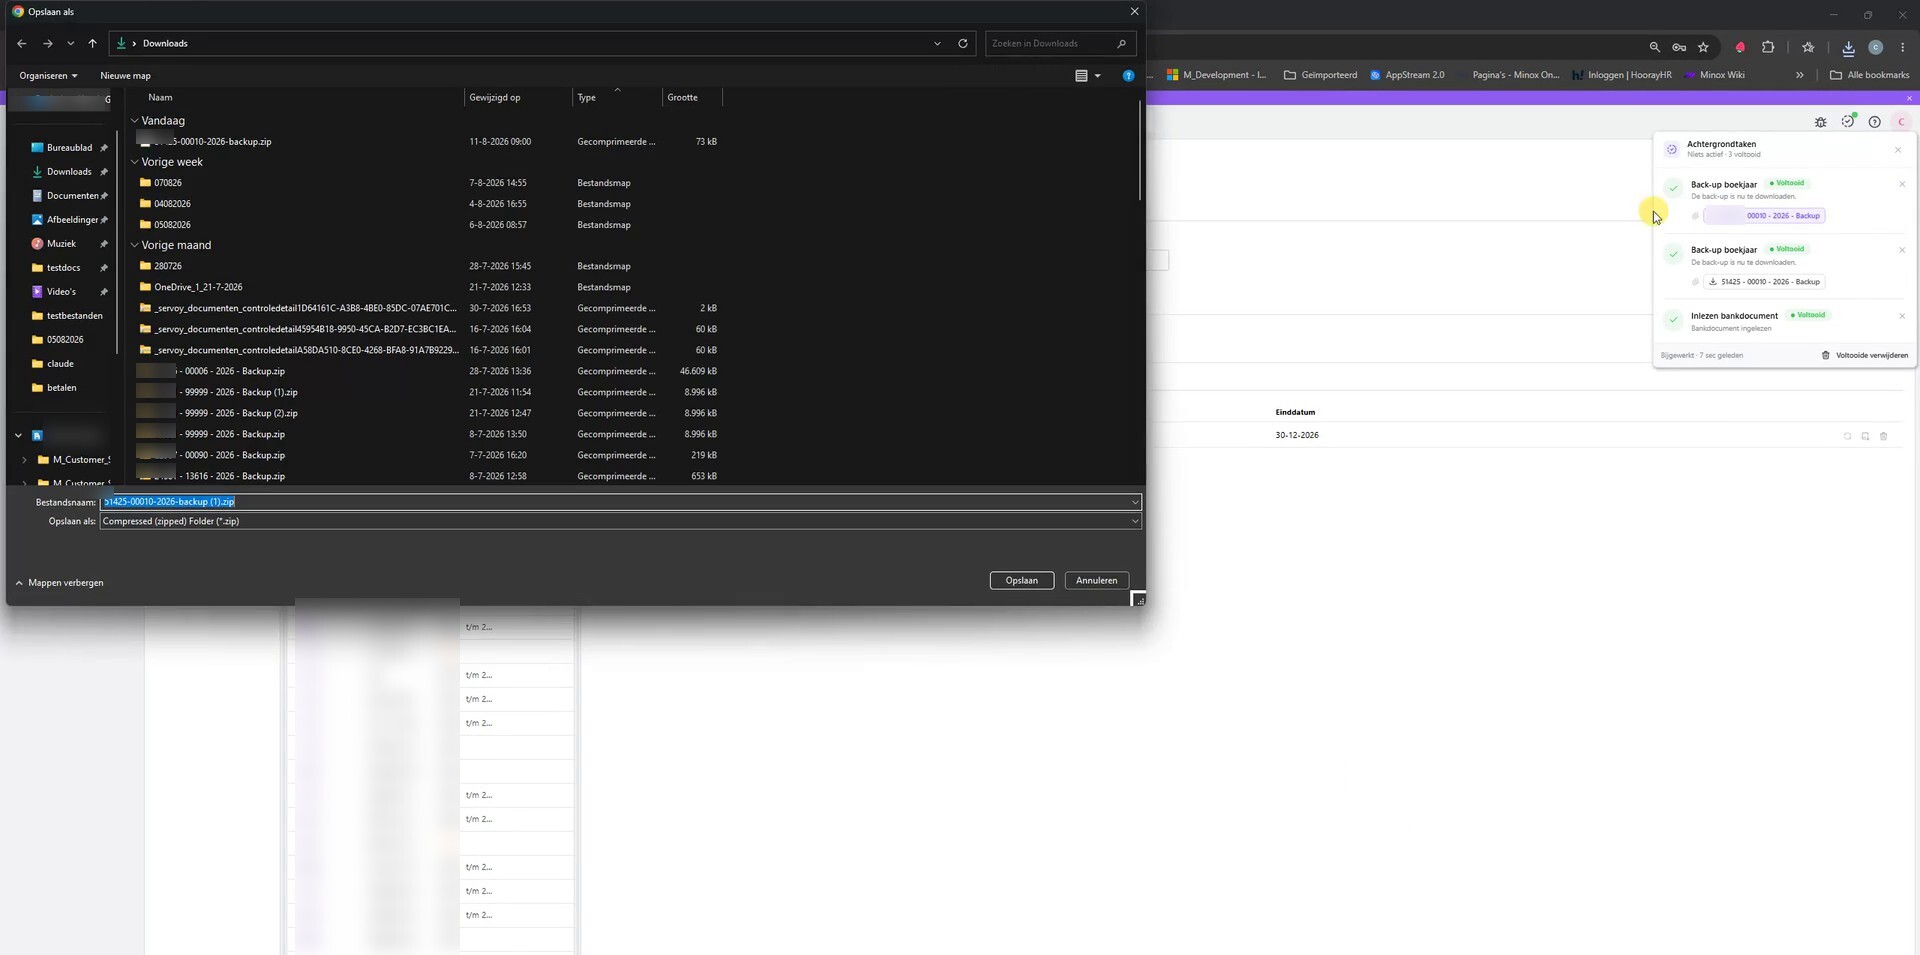1920x955 pixels.
Task: Open the dialog help icon
Action: 1128,76
